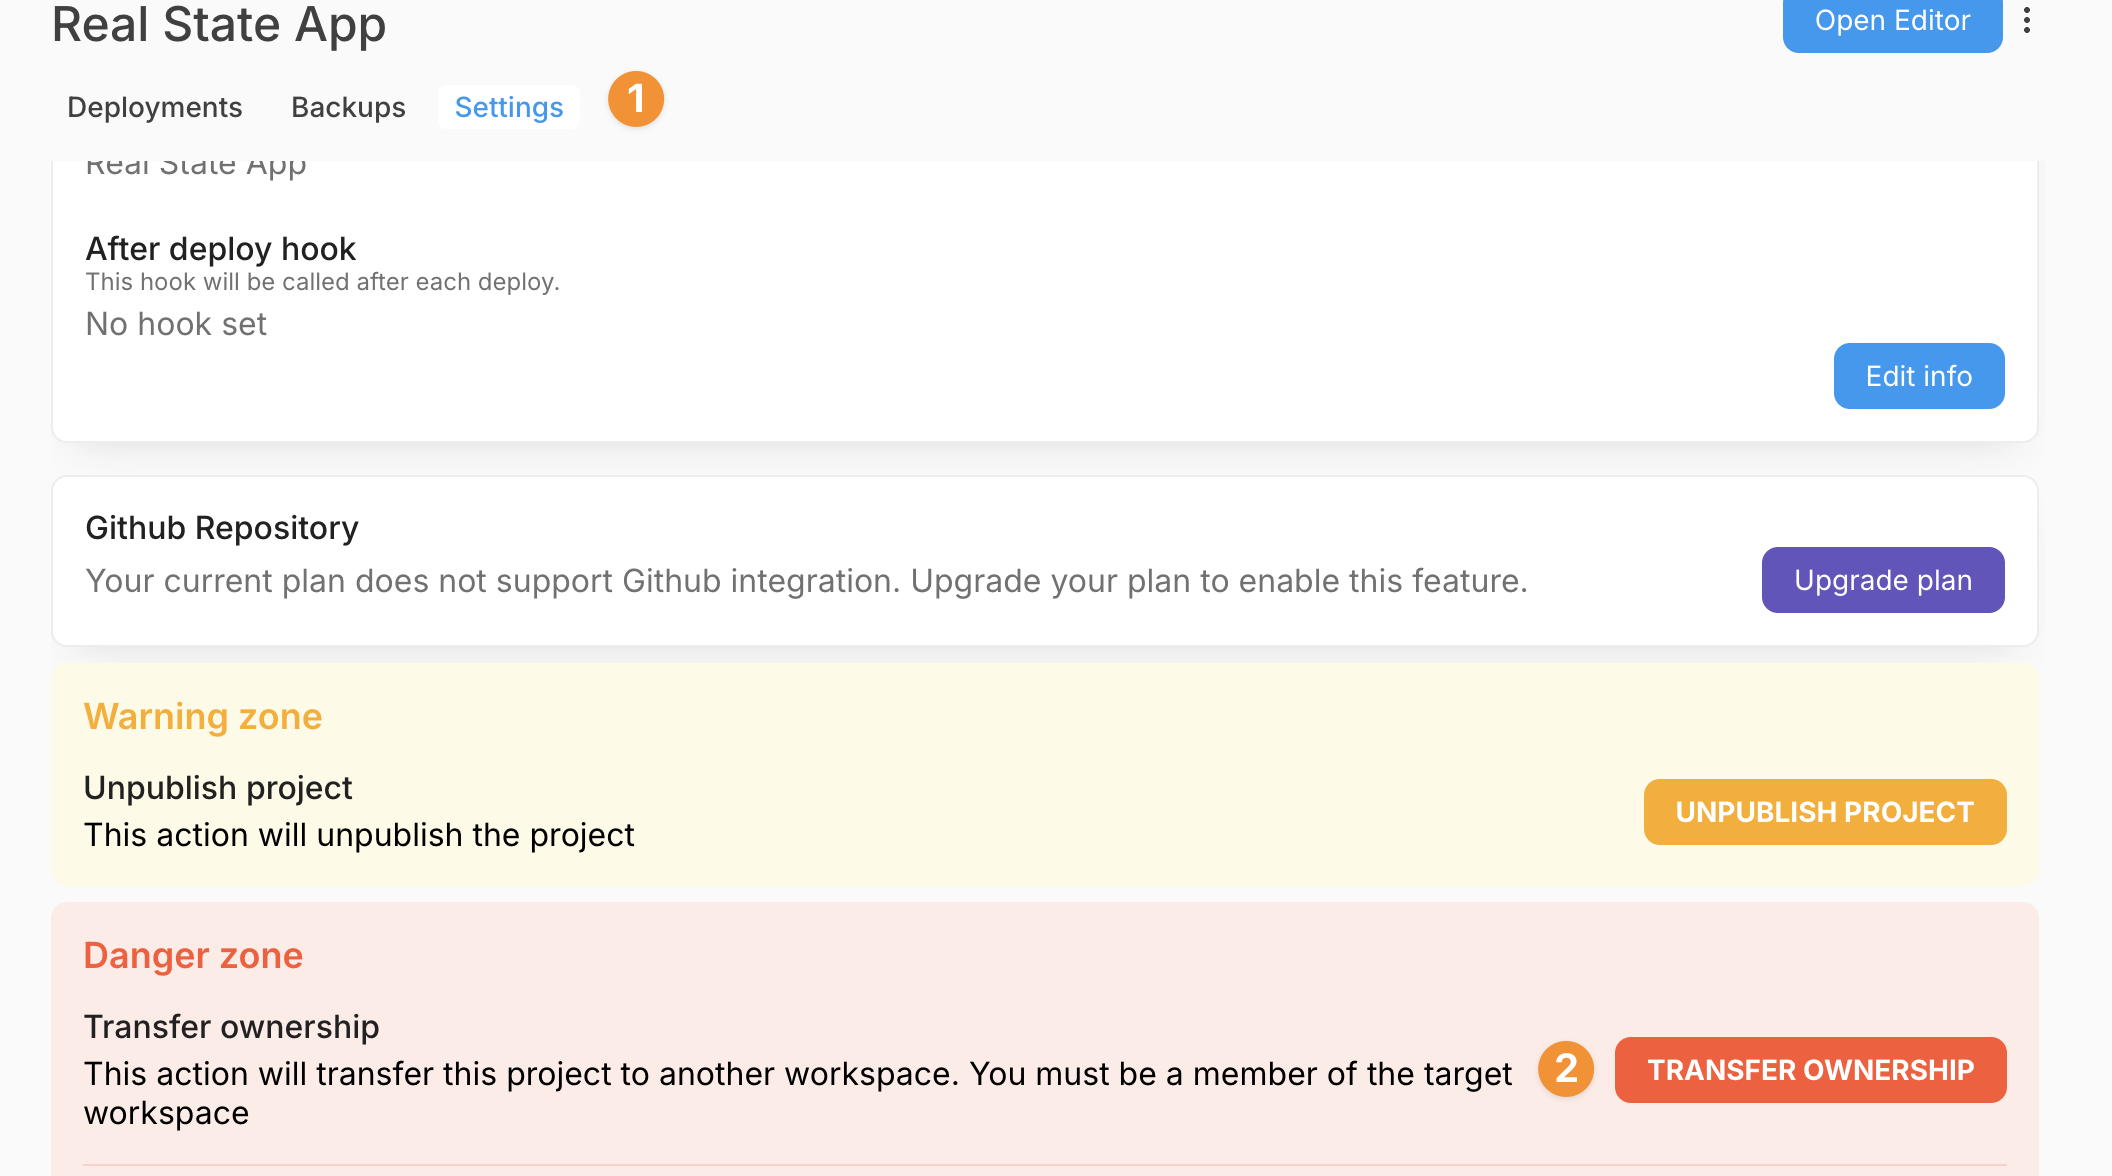This screenshot has height=1176, width=2112.
Task: Click the Github Repository heading
Action: [x=222, y=528]
